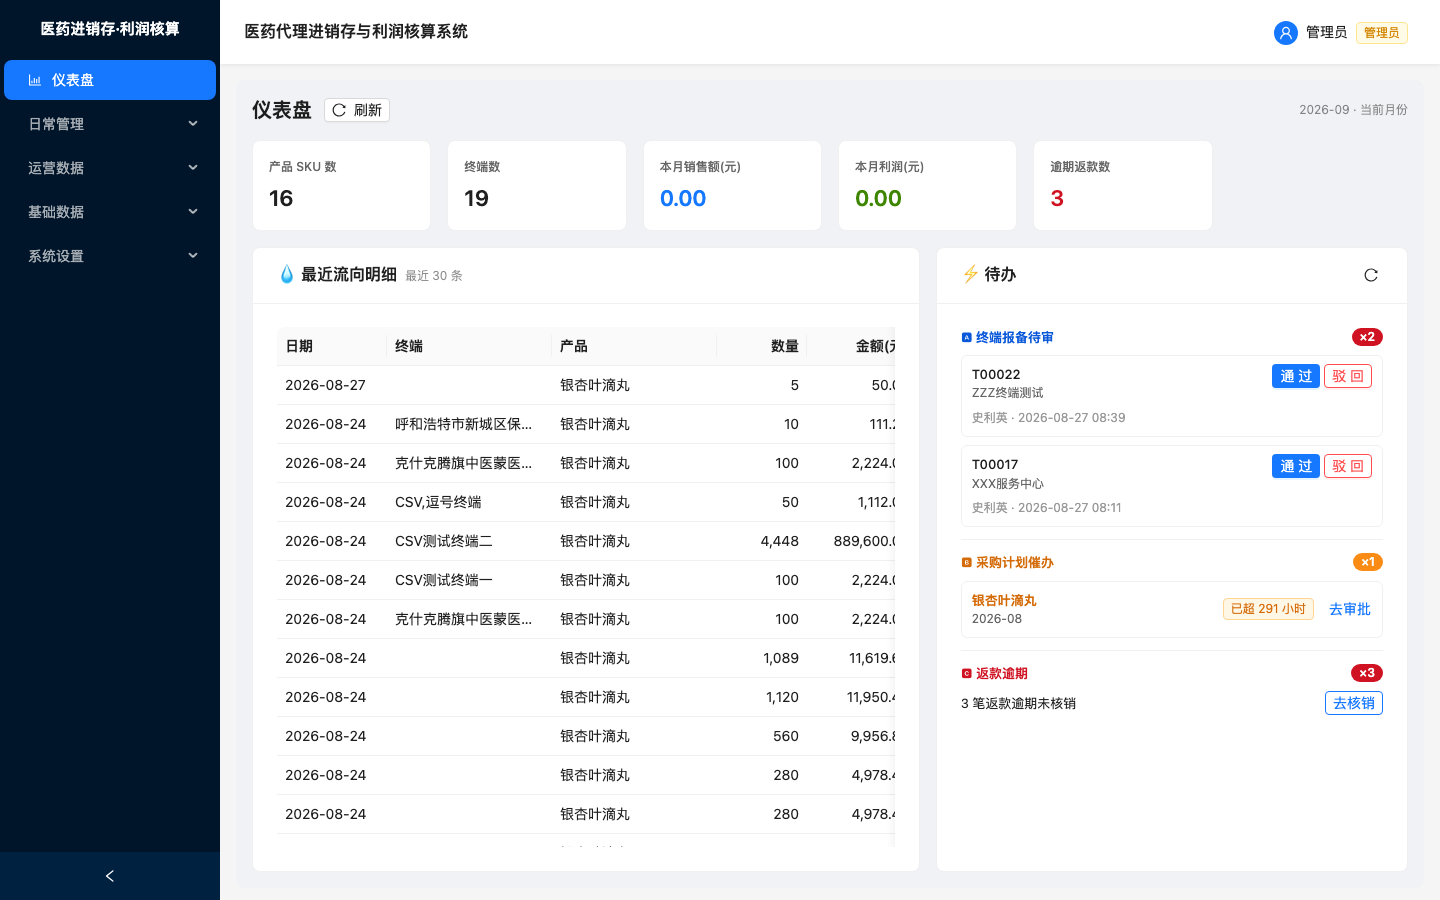Viewport: 1440px width, 900px height.
Task: Click the lightning bolt 待办 icon
Action: pyautogui.click(x=970, y=275)
